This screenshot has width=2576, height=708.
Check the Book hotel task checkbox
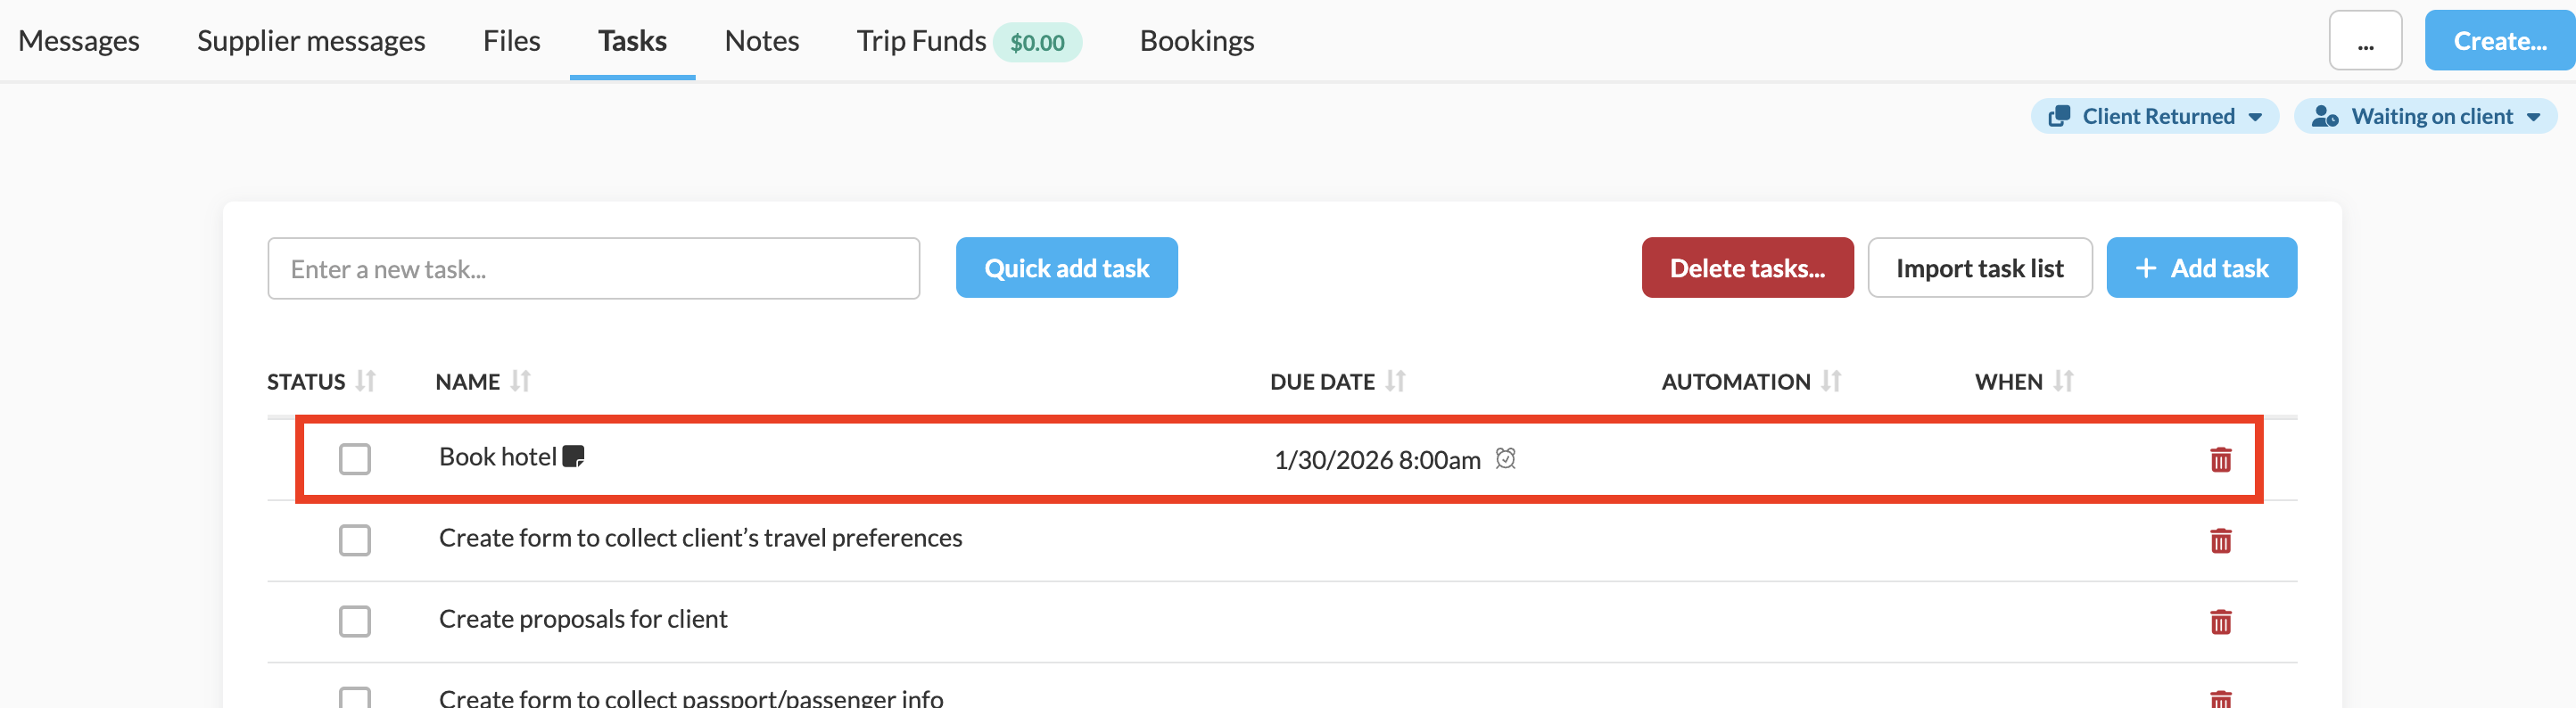355,460
